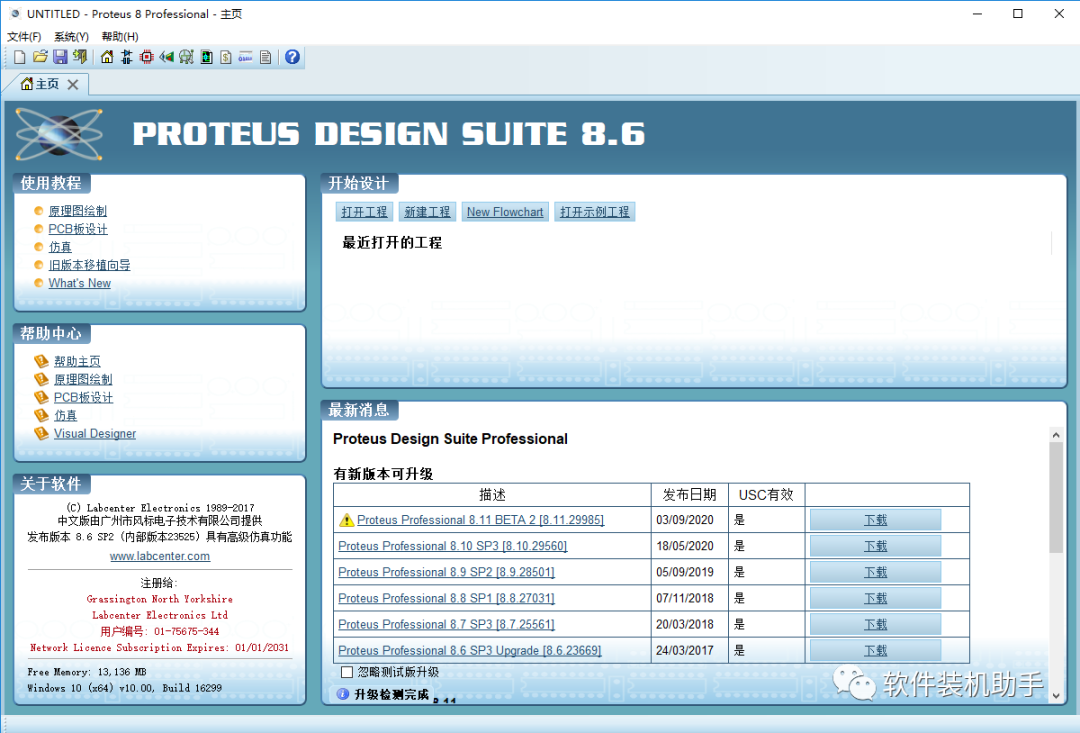Click the 新建工程 button
Screen dimensions: 1080x733
[x=427, y=212]
